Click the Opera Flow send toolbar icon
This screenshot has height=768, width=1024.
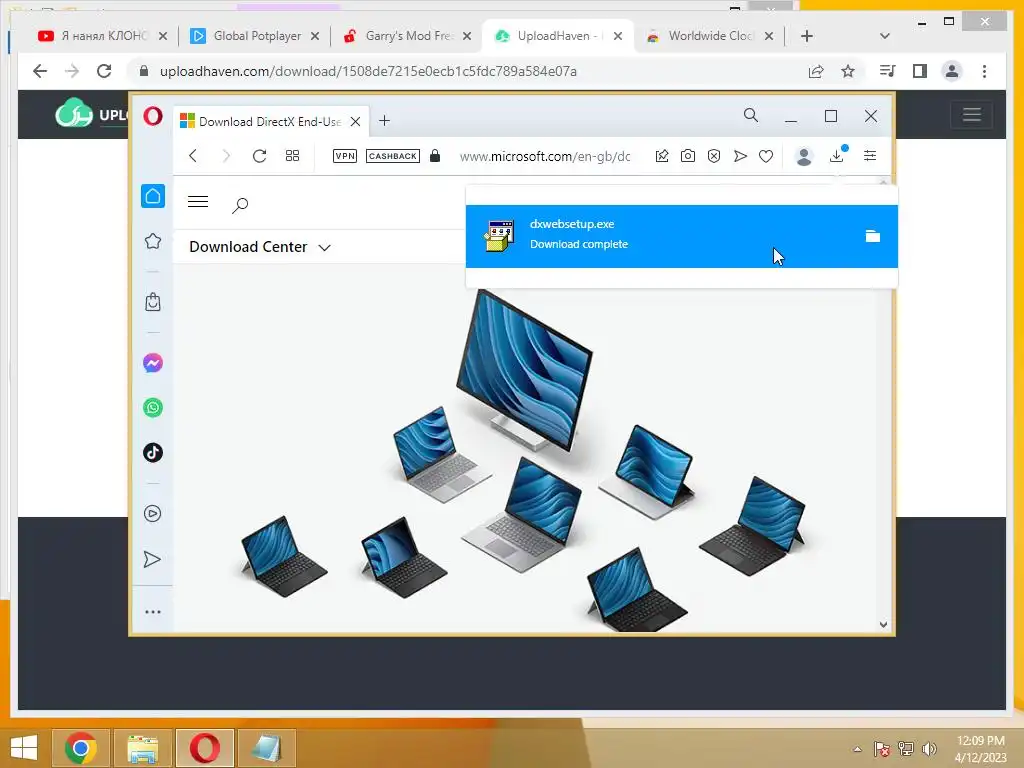(x=740, y=155)
